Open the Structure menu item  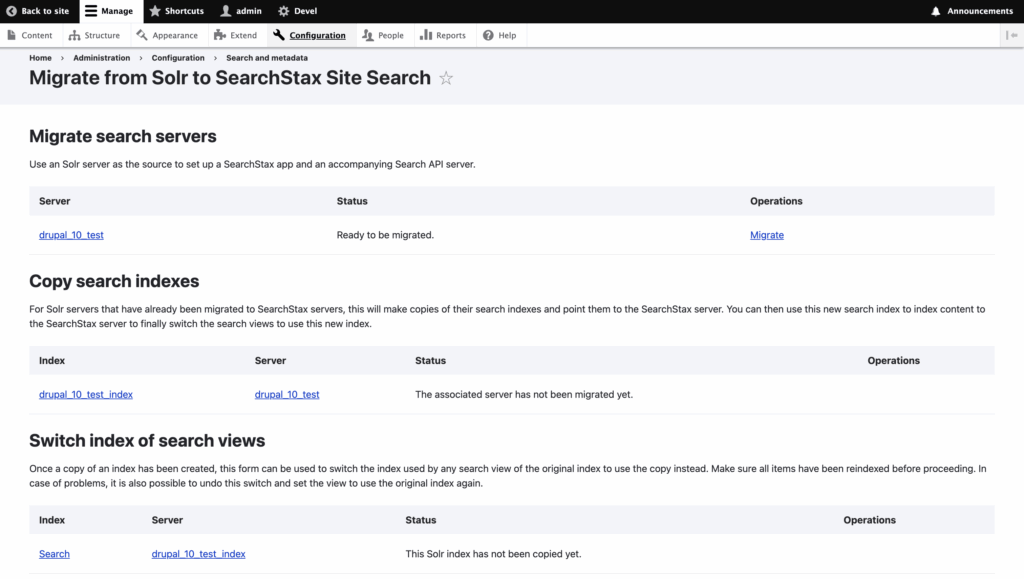pos(95,35)
